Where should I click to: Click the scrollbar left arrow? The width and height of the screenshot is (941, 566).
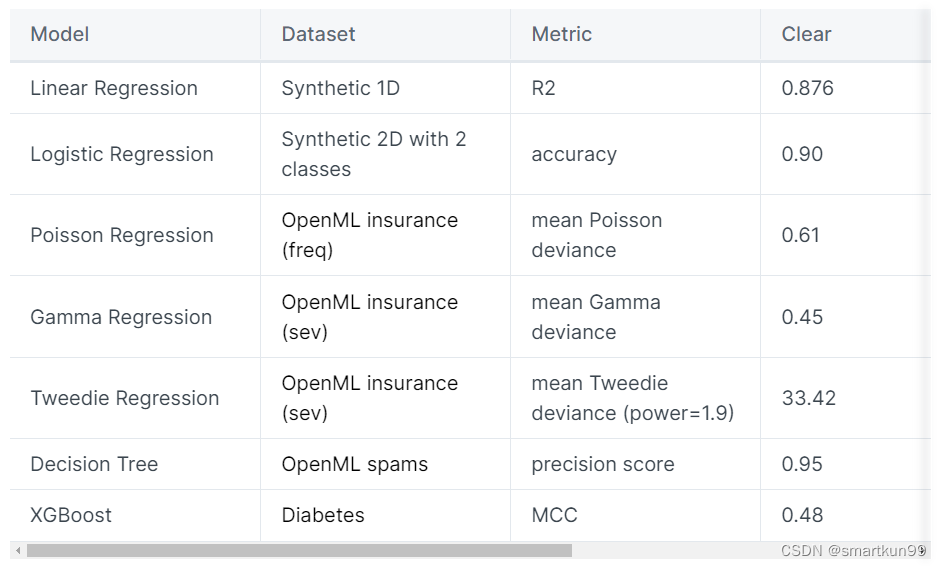click(x=18, y=550)
